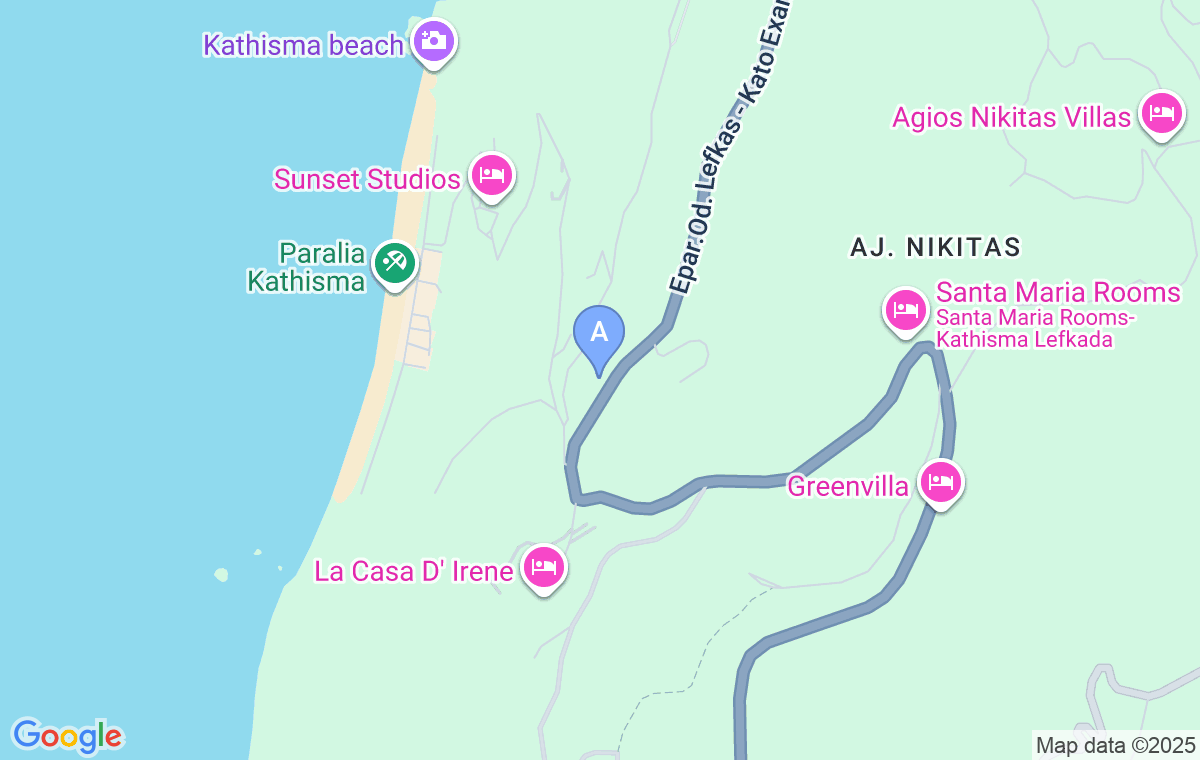
Task: Open the Google logo link
Action: [x=67, y=736]
